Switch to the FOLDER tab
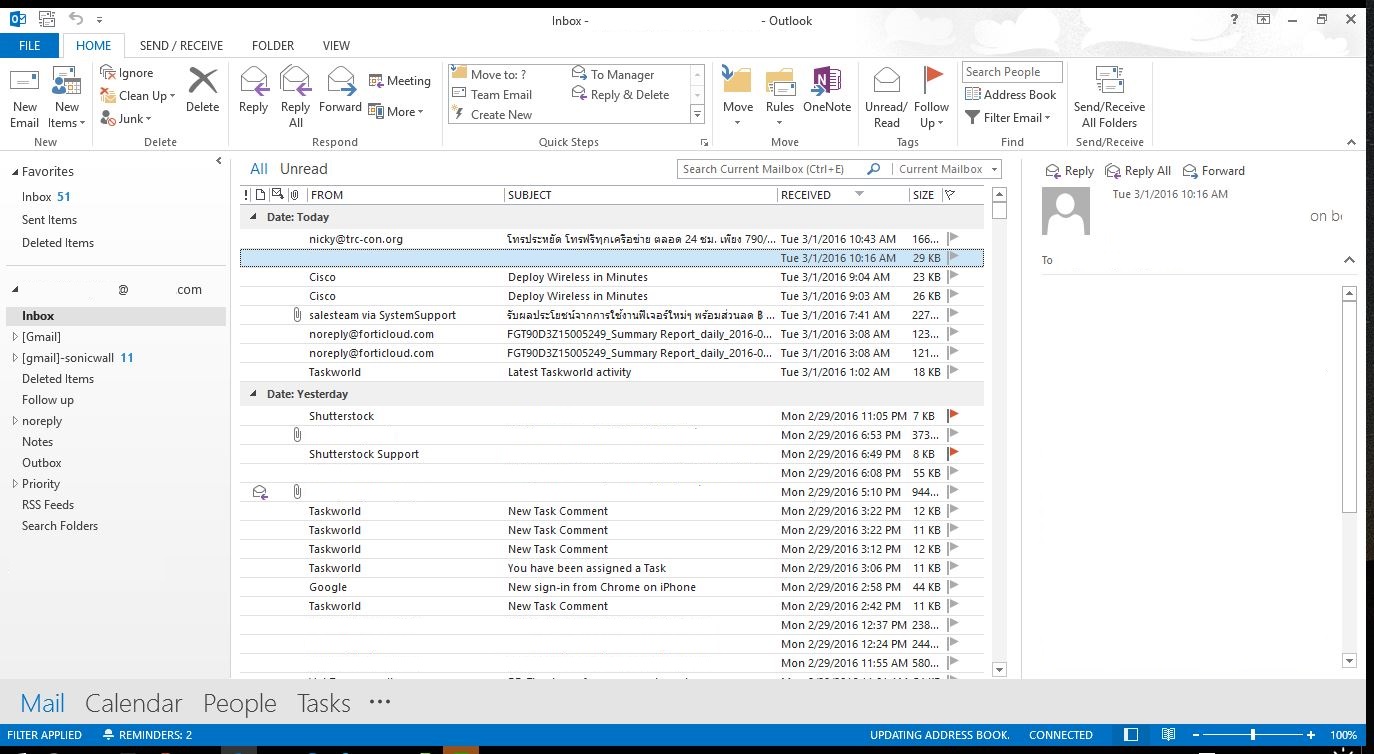 pos(273,45)
